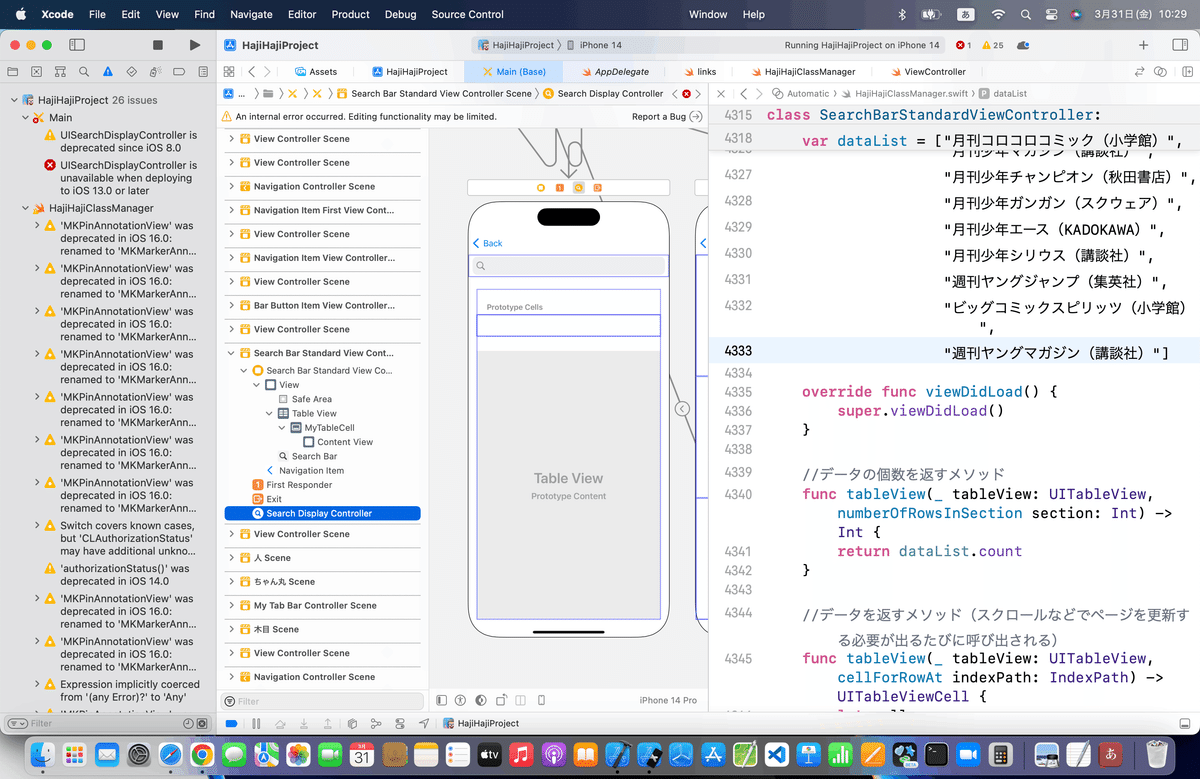The width and height of the screenshot is (1200, 779).
Task: Open the debug navigator icon
Action: pyautogui.click(x=156, y=72)
